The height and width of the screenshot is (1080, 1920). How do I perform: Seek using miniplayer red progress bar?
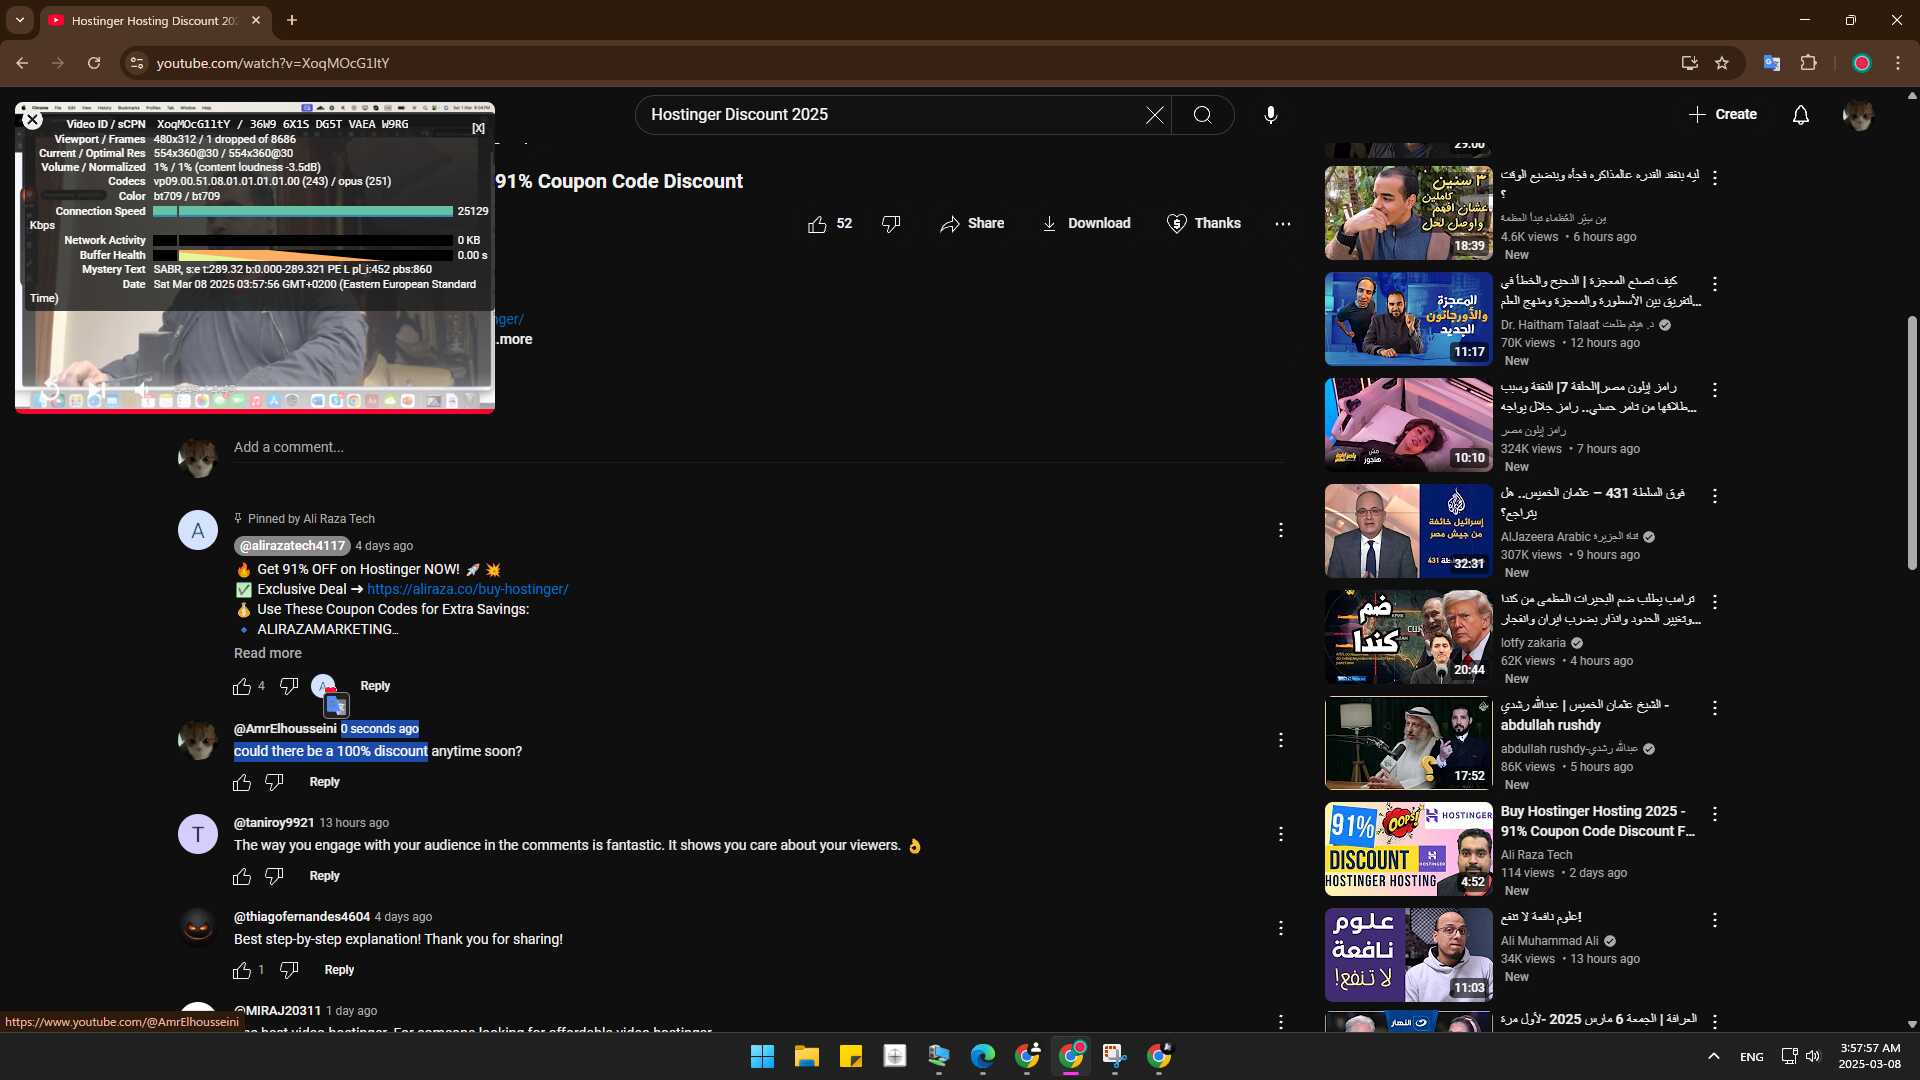click(x=255, y=411)
